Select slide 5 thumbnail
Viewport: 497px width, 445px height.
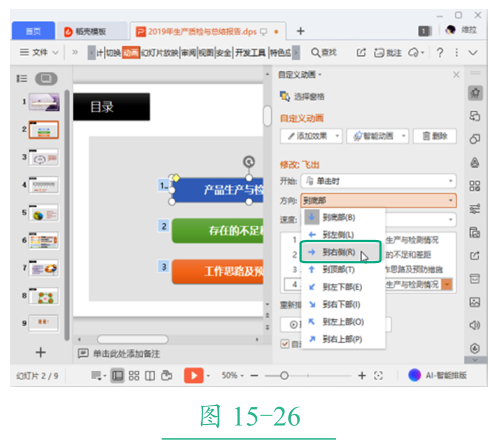(44, 213)
